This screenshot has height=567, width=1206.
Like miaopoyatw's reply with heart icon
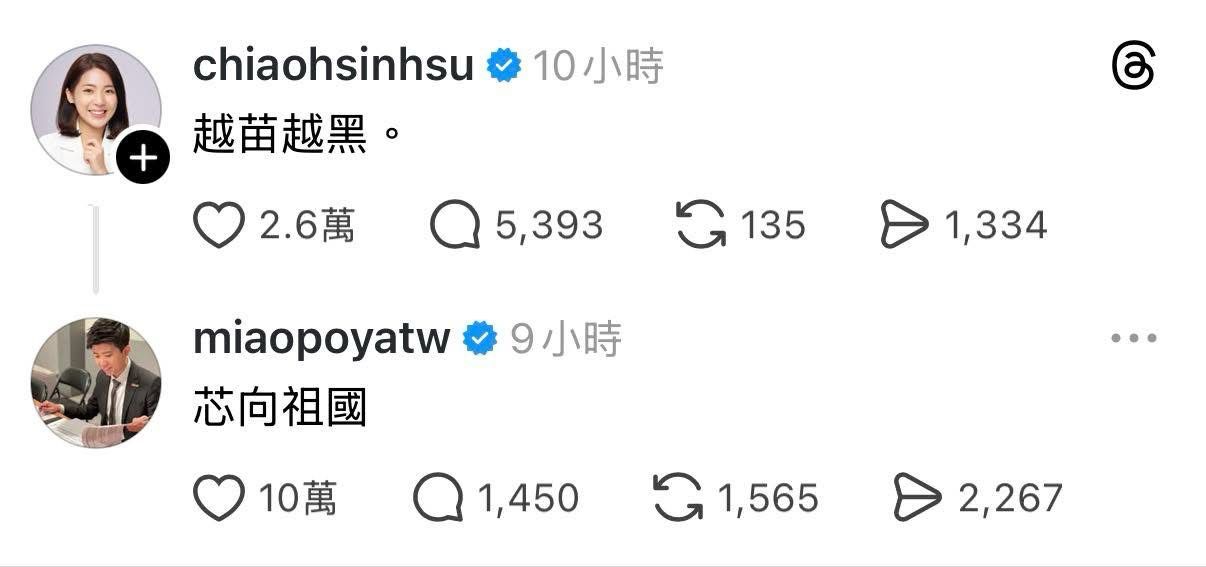pyautogui.click(x=218, y=498)
